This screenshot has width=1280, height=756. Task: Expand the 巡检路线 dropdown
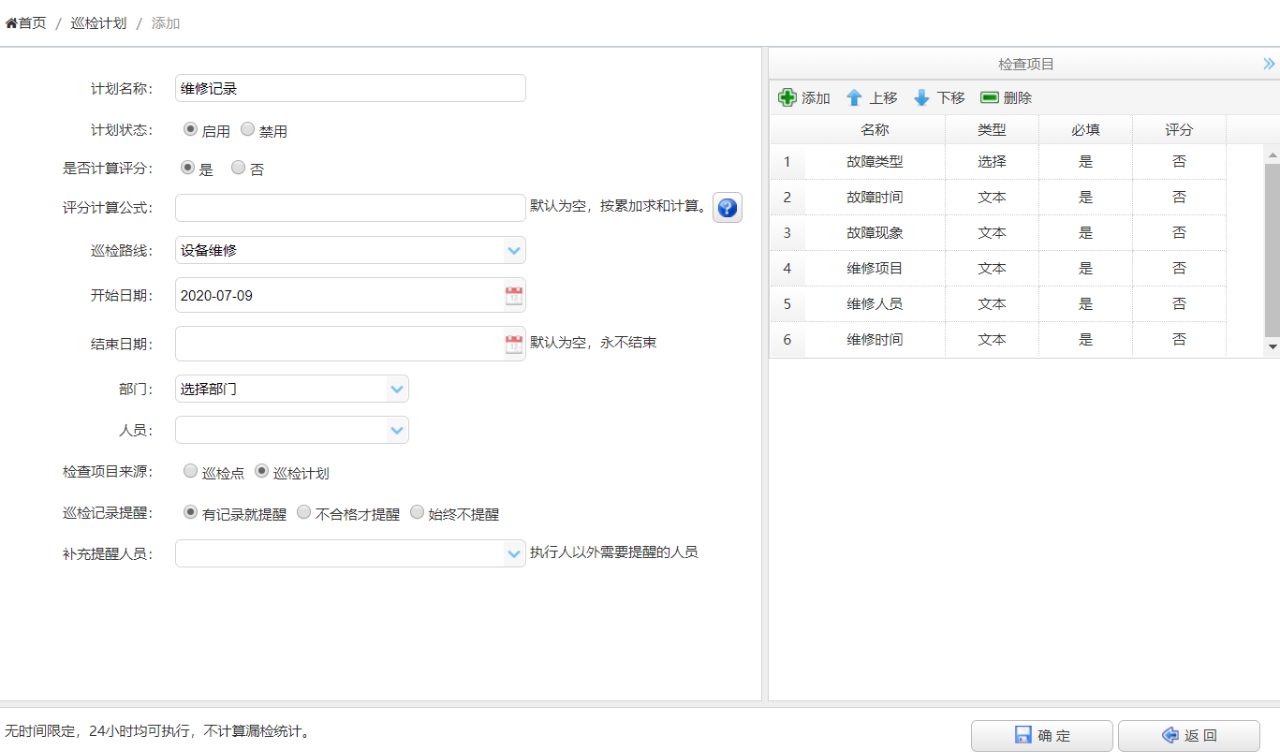coord(514,250)
